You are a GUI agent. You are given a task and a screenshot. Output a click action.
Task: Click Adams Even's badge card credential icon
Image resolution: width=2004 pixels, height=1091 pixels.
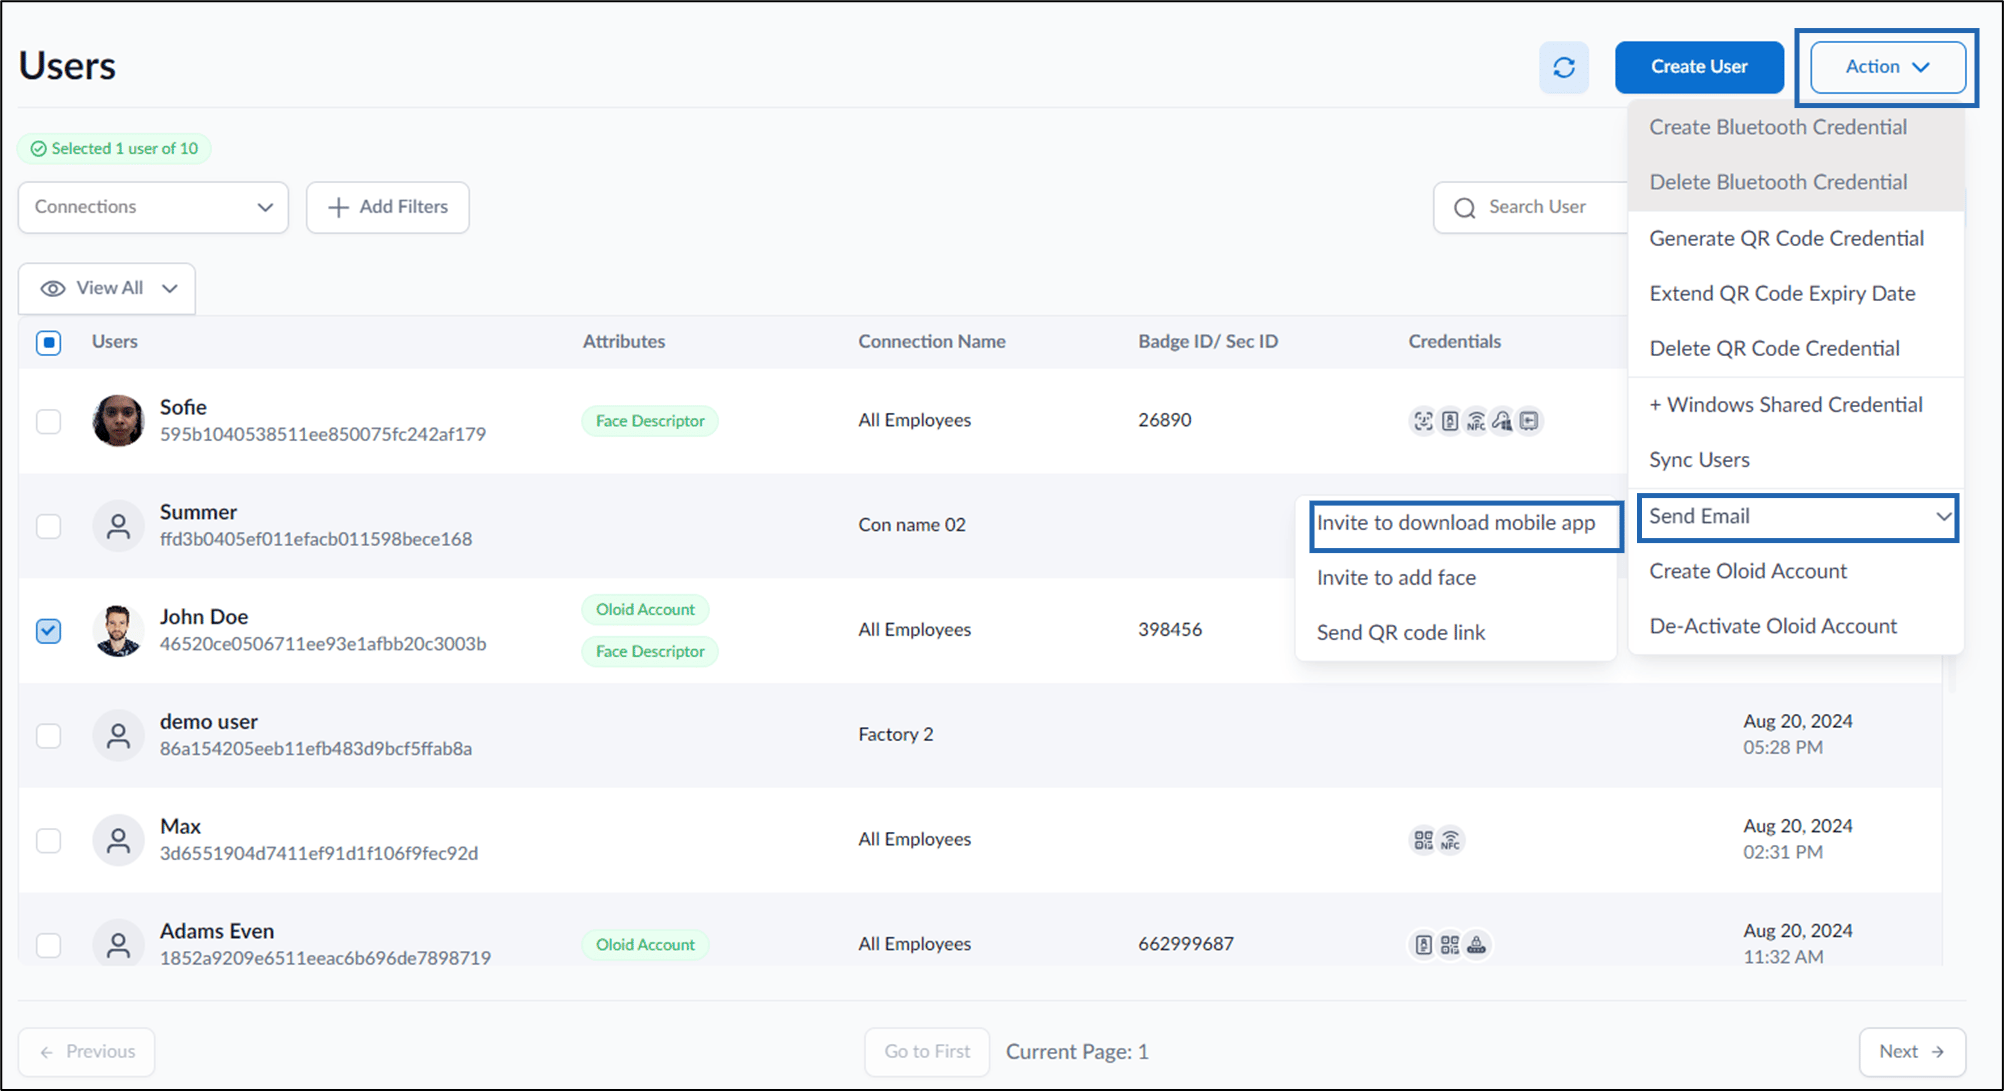click(1423, 944)
